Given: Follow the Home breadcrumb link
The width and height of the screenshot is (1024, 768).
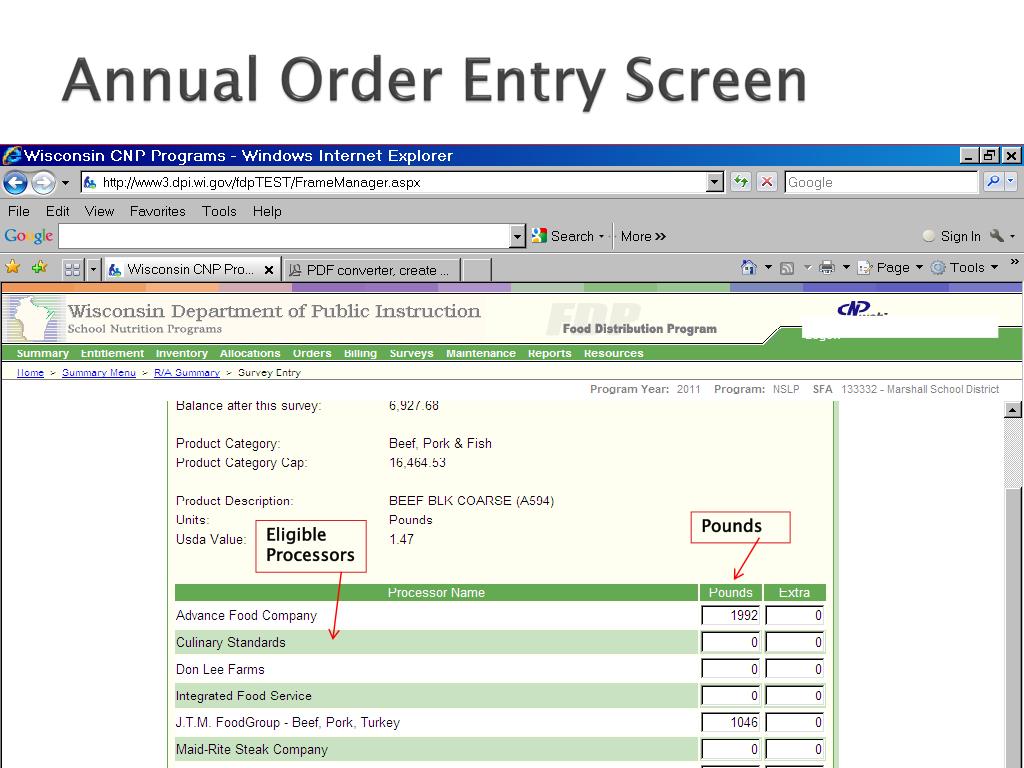Looking at the screenshot, I should (x=30, y=373).
